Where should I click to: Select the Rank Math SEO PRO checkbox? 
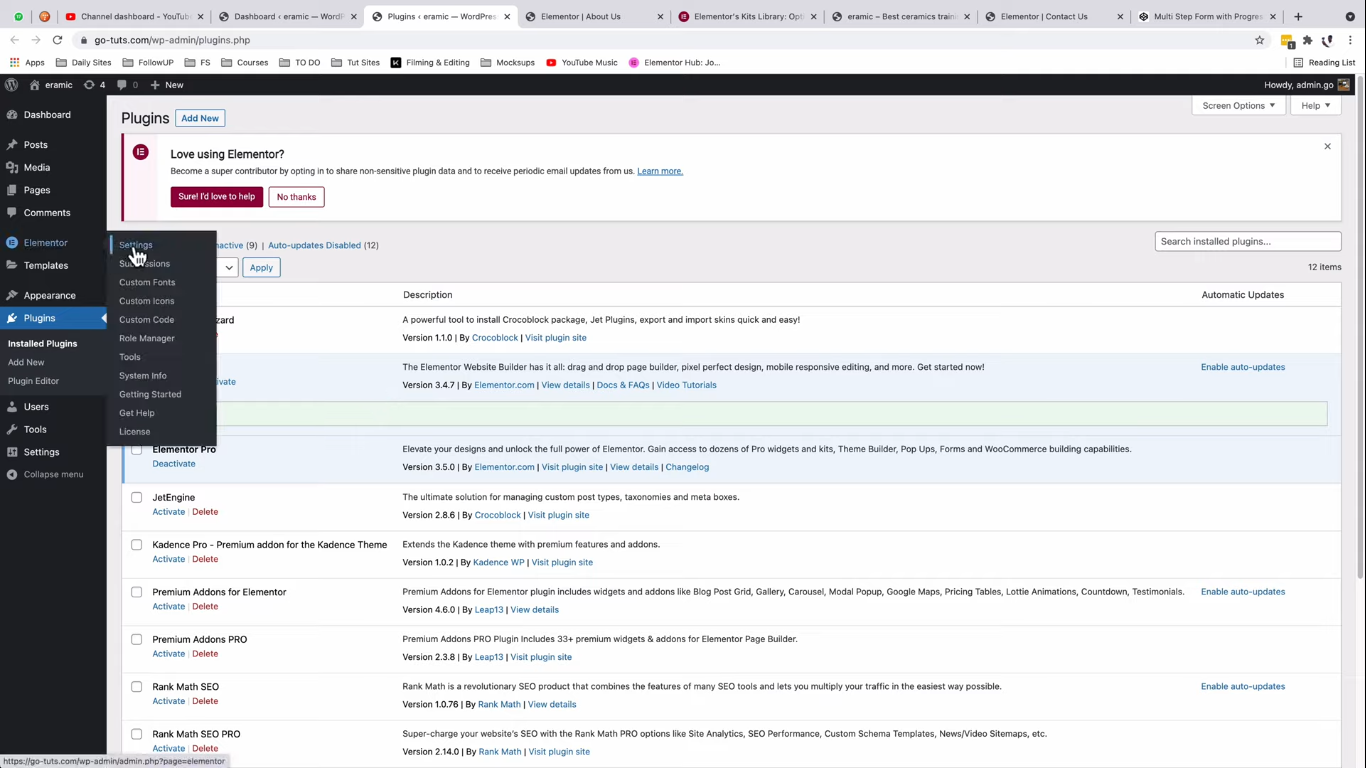click(137, 734)
